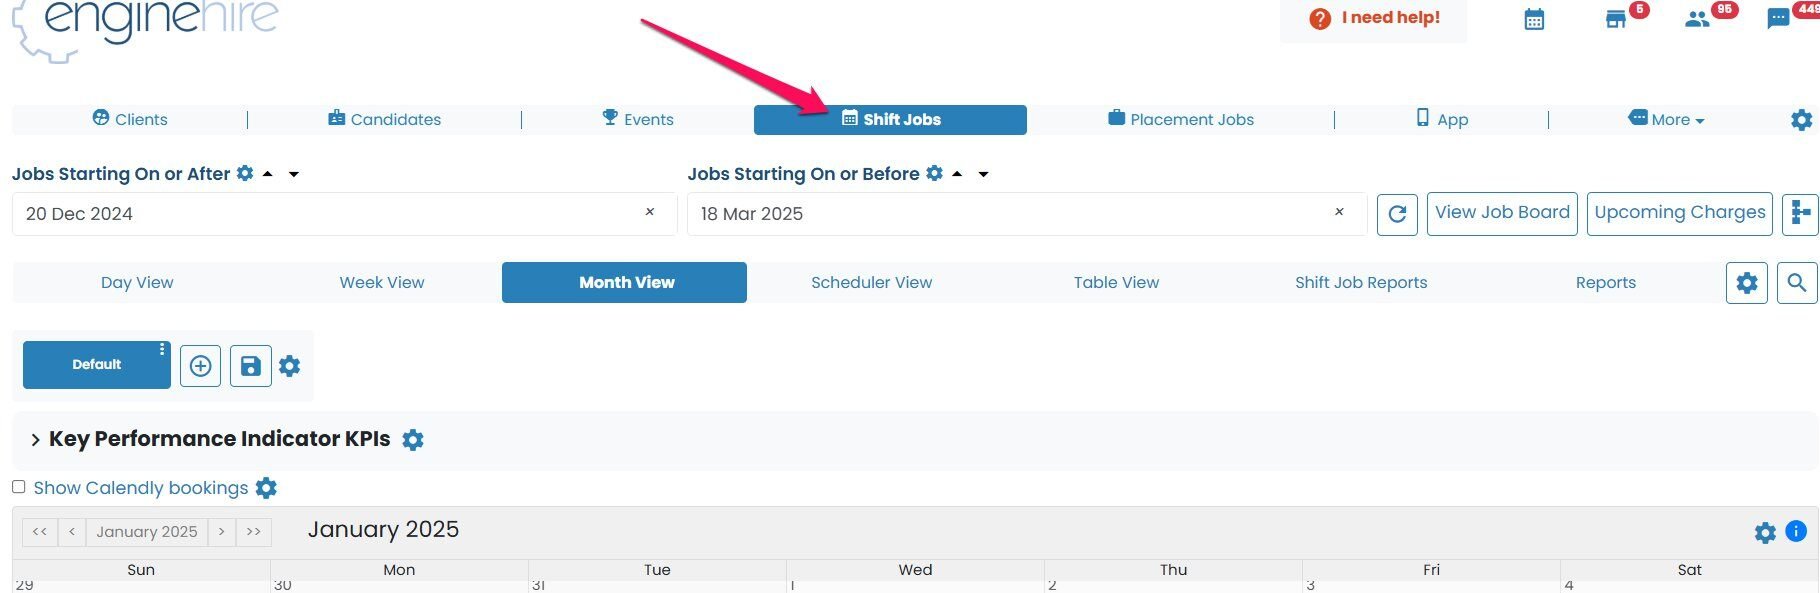Clear the 20 Dec 2024 date field
1820x593 pixels.
point(649,212)
